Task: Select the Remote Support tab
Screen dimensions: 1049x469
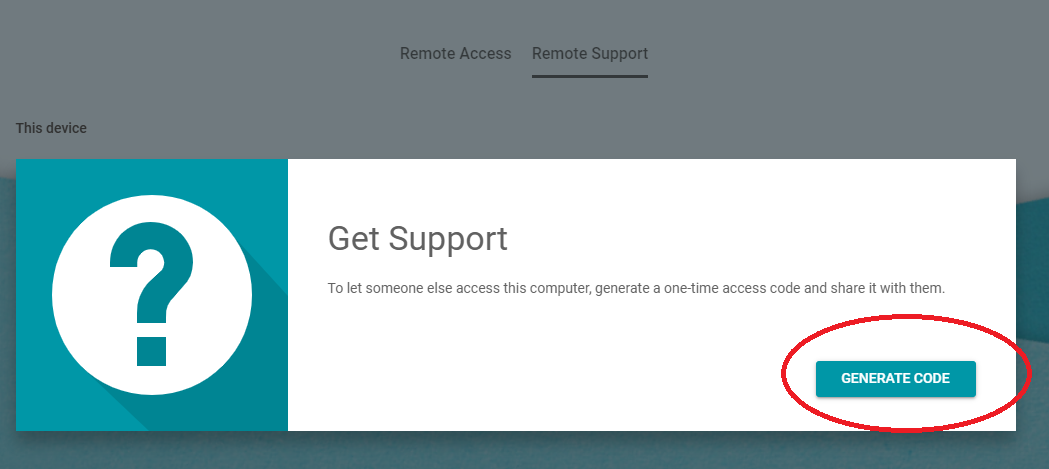Action: [x=590, y=54]
